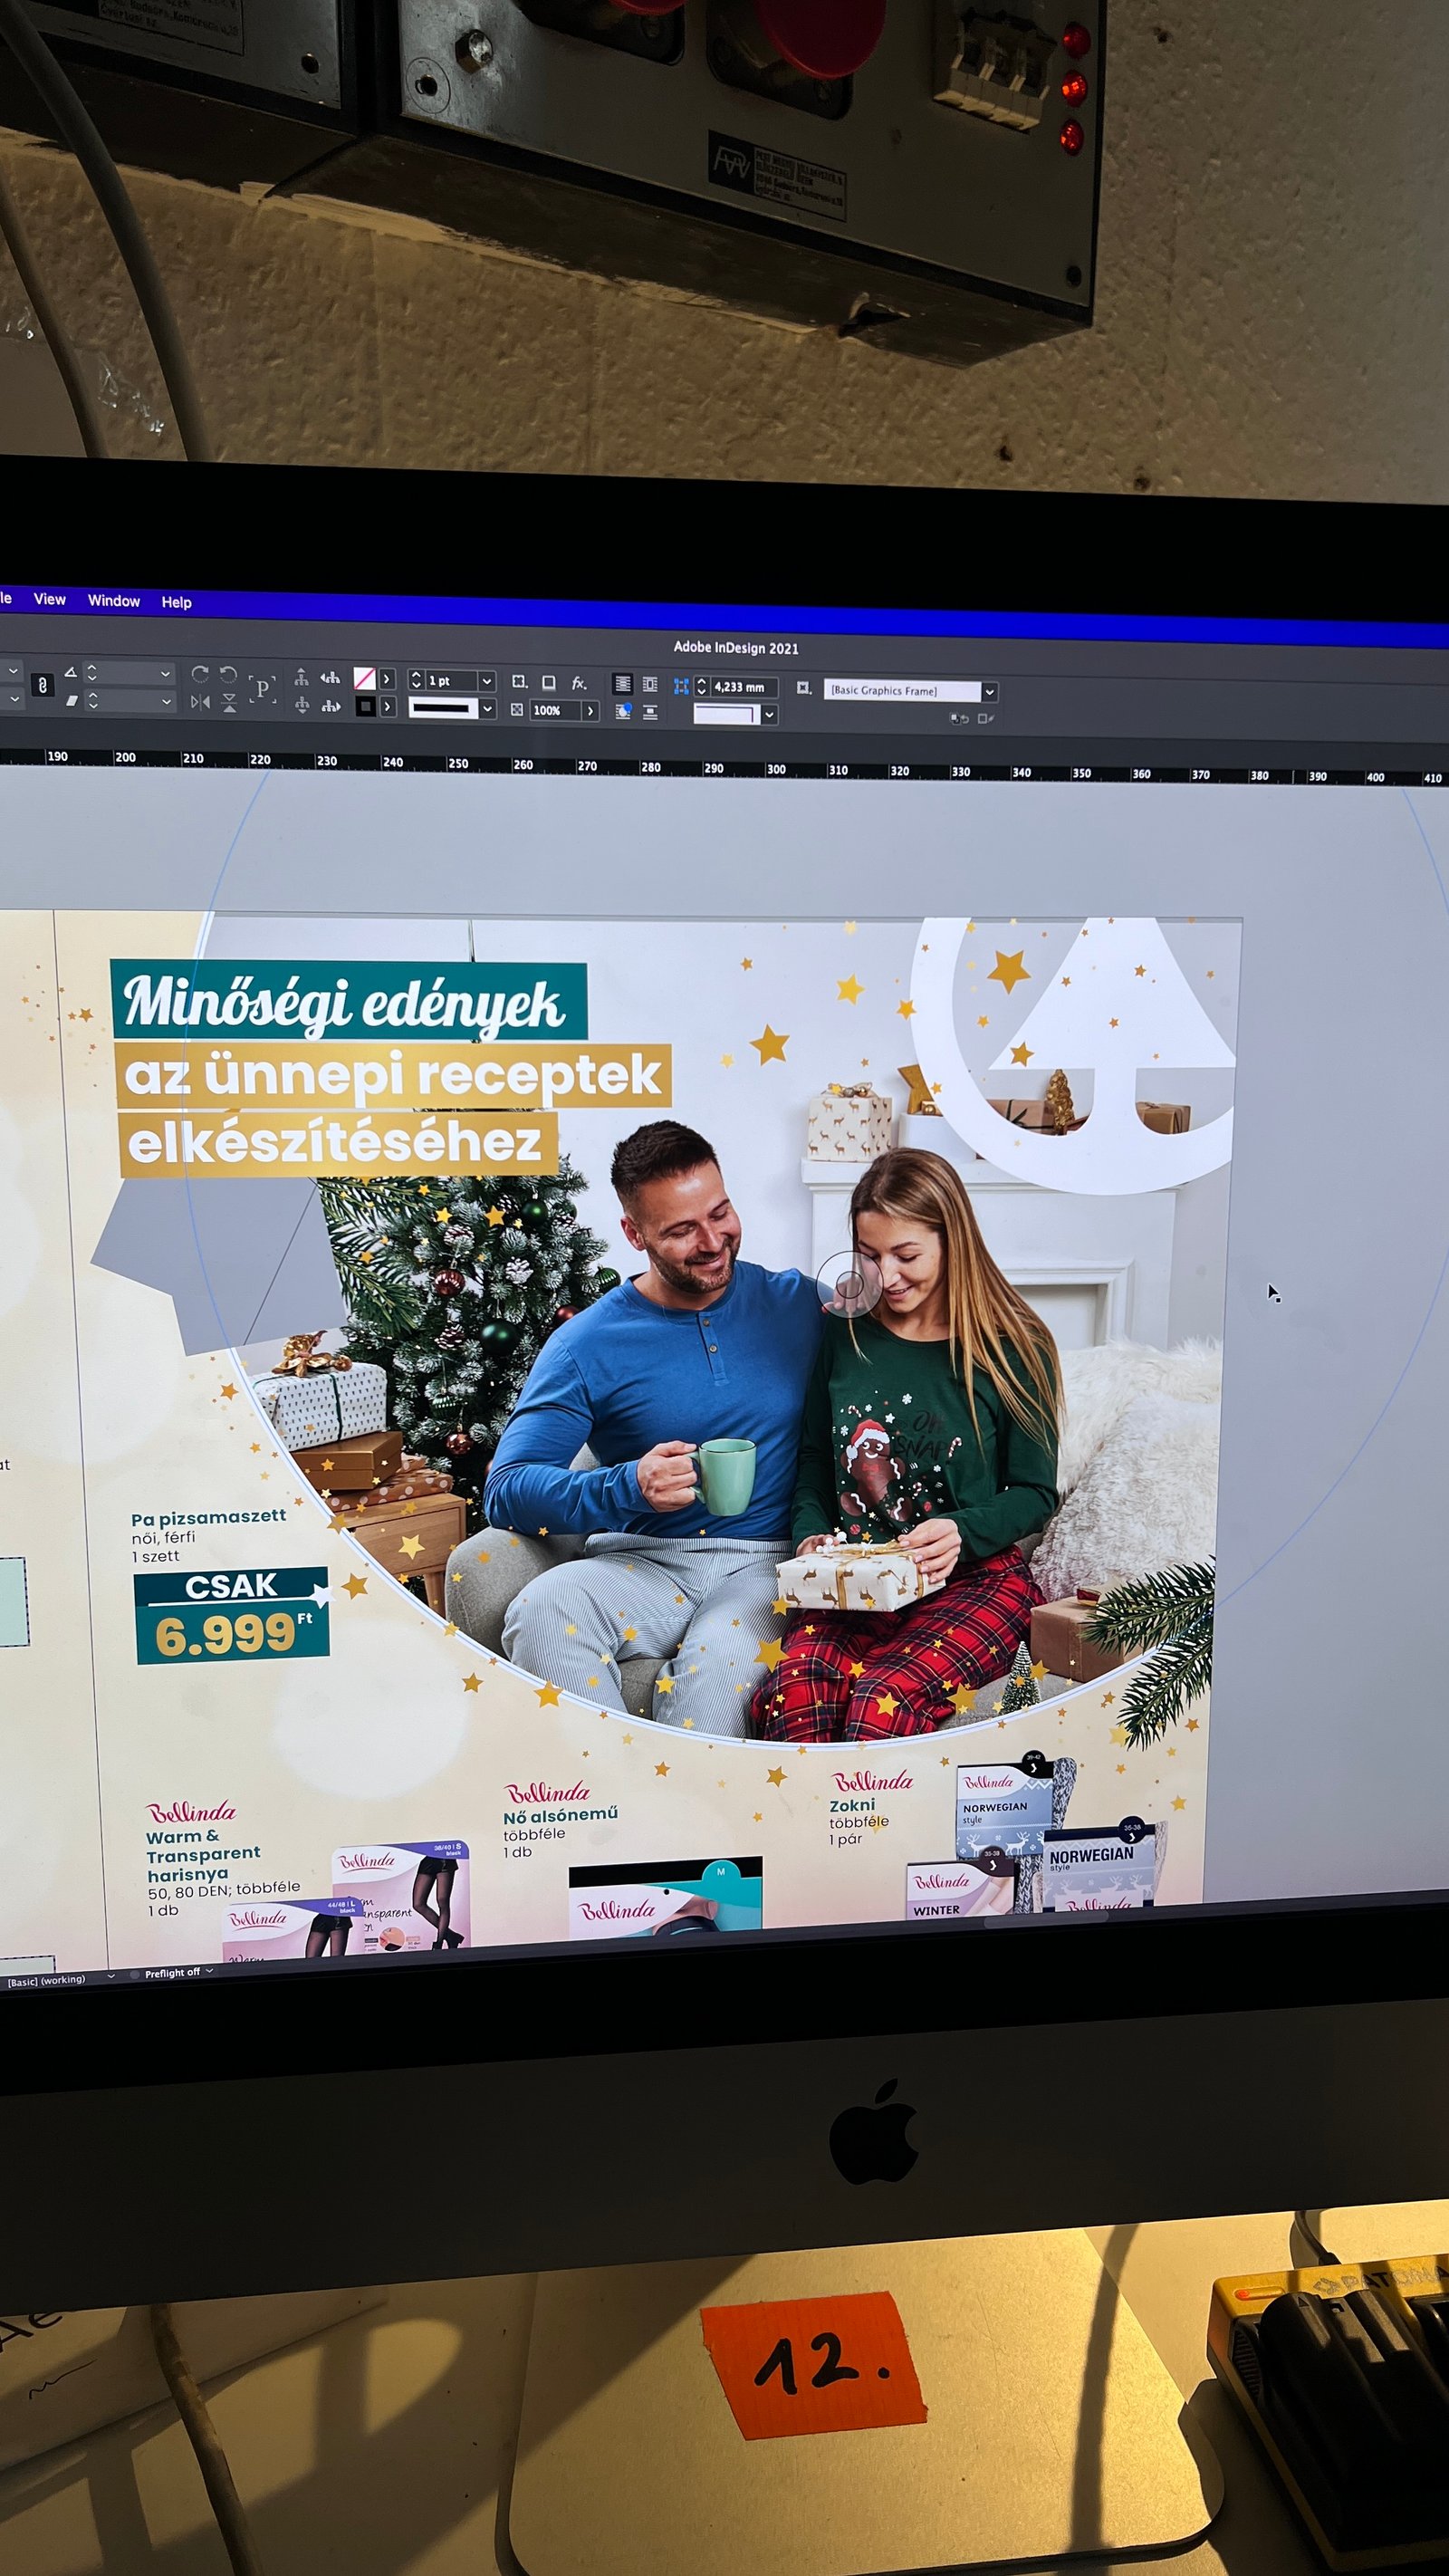Click the flip vertical icon
Screen dimensions: 1449x2576
coord(229,703)
